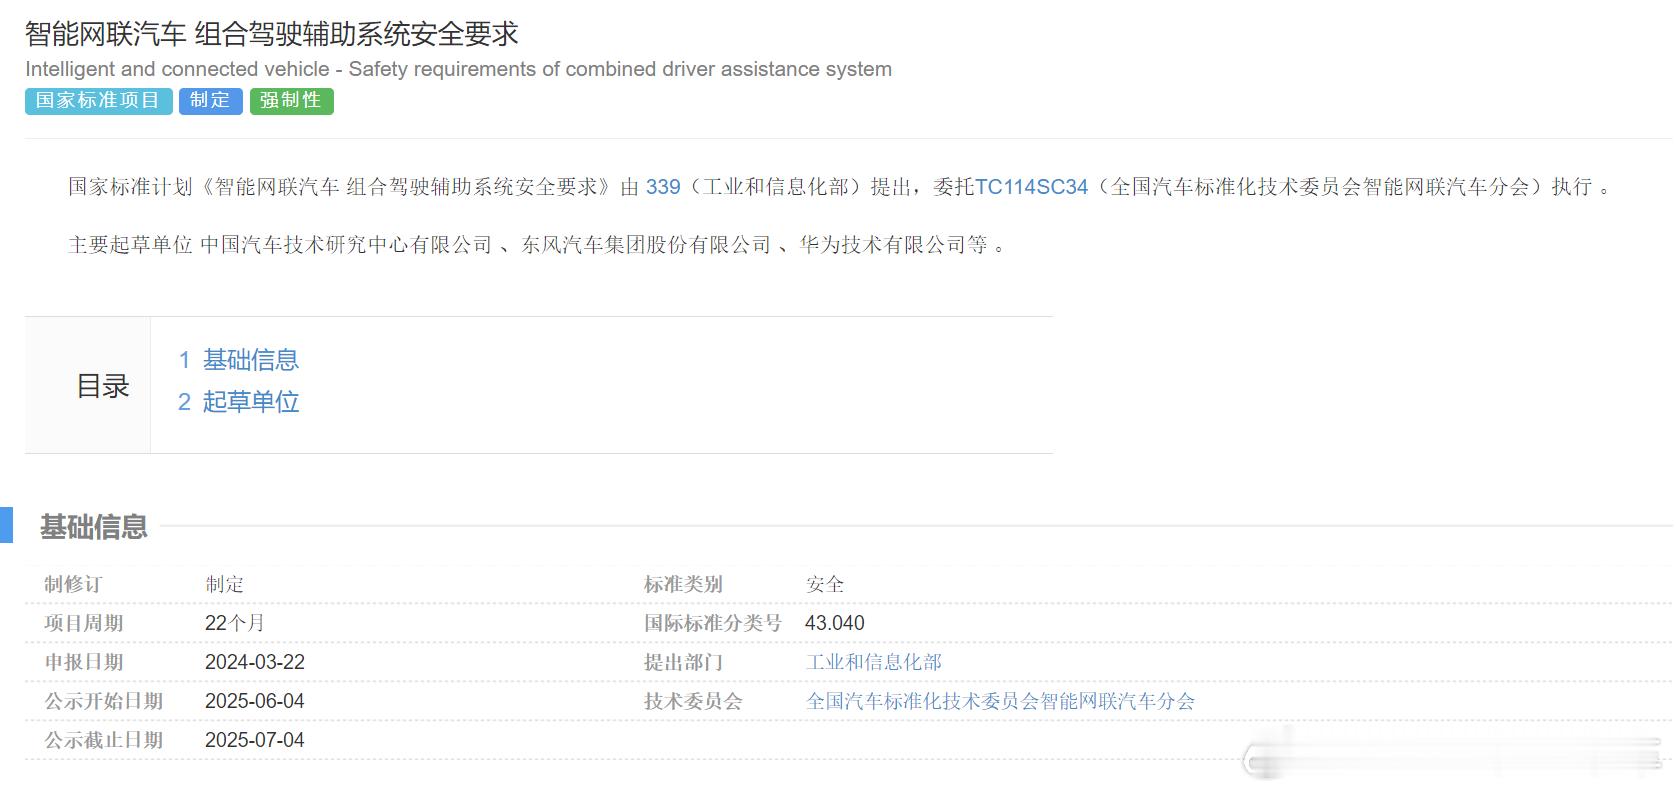The height and width of the screenshot is (795, 1676).
Task: Click the 2024-03-22 date value
Action: pos(255,662)
